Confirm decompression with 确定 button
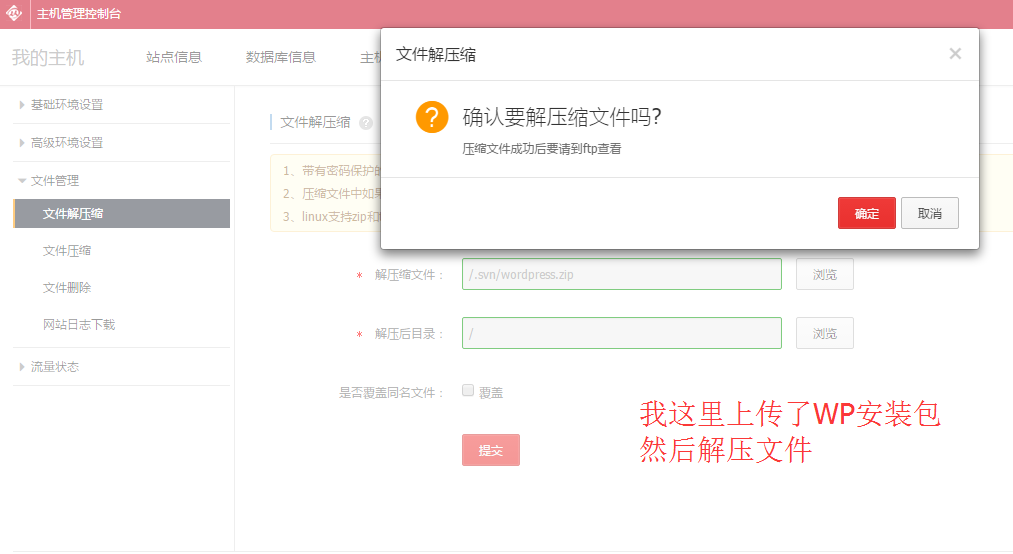The height and width of the screenshot is (554, 1013). (866, 213)
